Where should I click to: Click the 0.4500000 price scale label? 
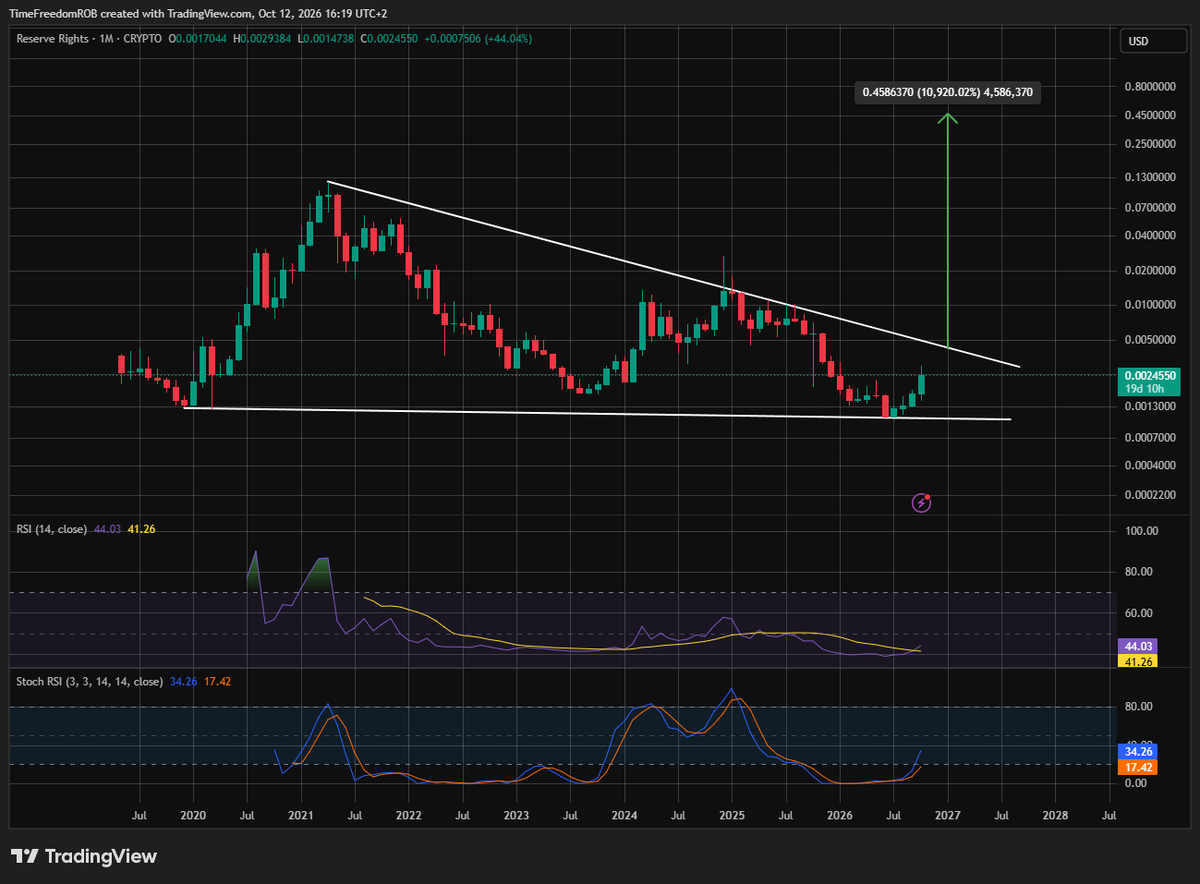click(x=1148, y=116)
